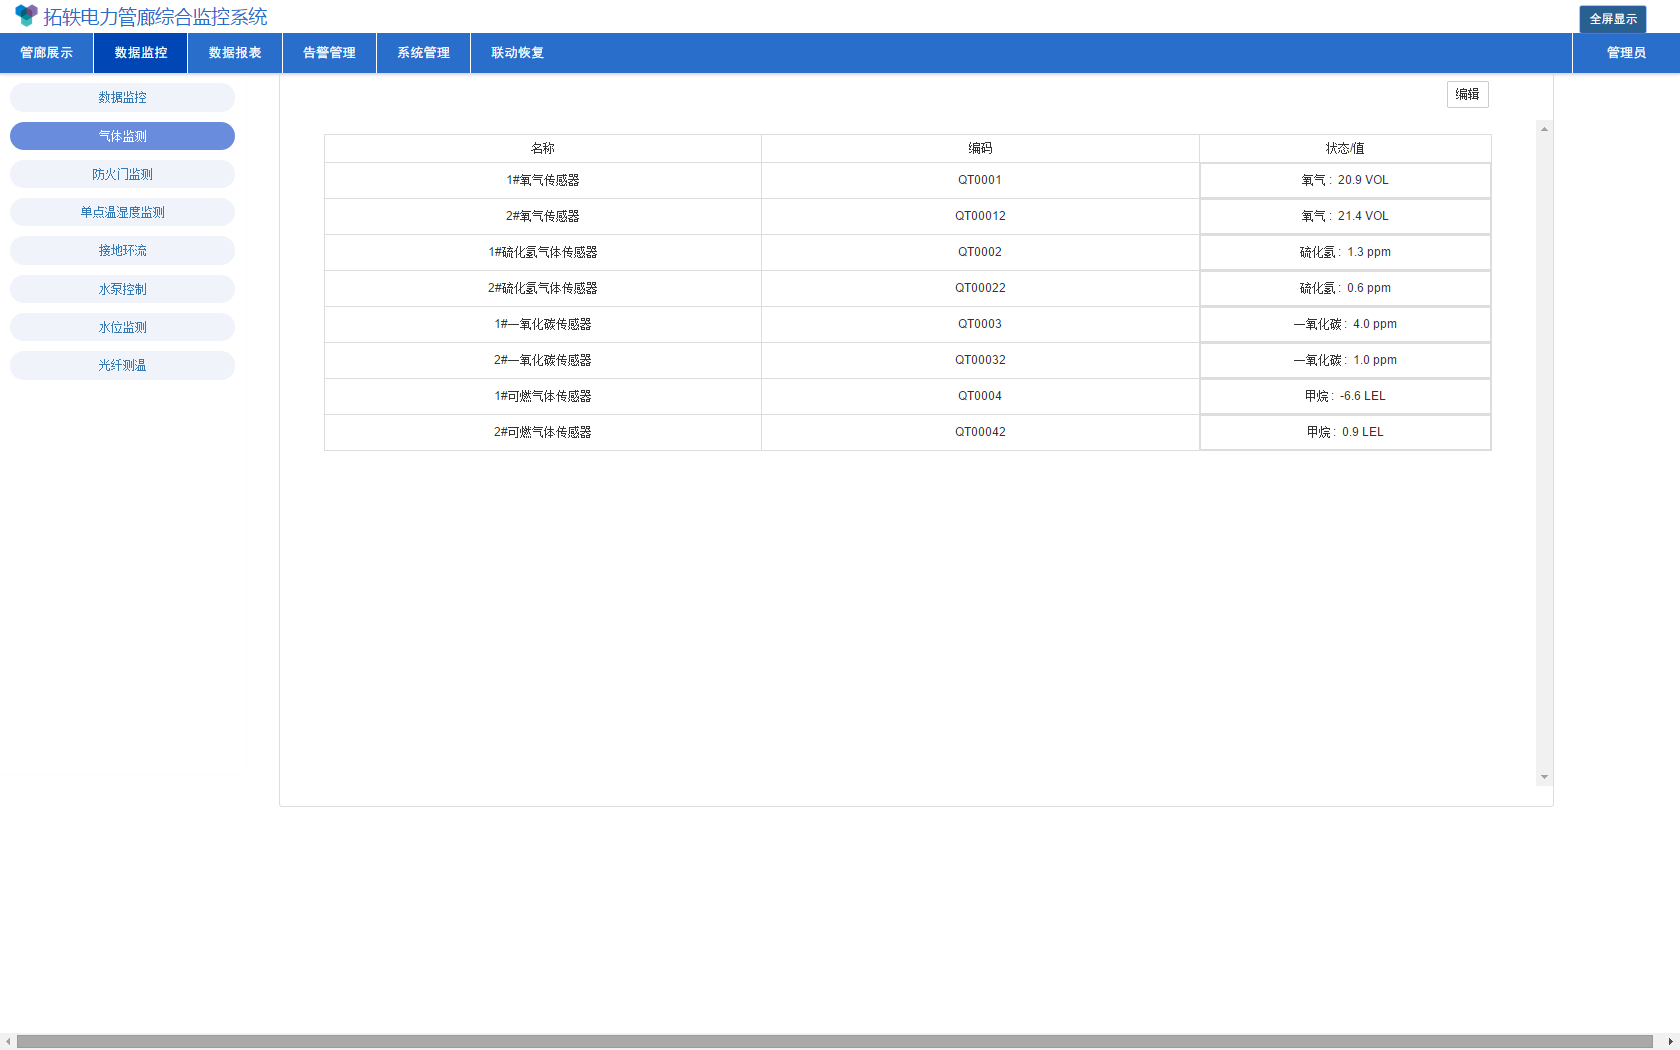Select 数据监控 in the left sidebar
The height and width of the screenshot is (1050, 1680).
pyautogui.click(x=122, y=98)
